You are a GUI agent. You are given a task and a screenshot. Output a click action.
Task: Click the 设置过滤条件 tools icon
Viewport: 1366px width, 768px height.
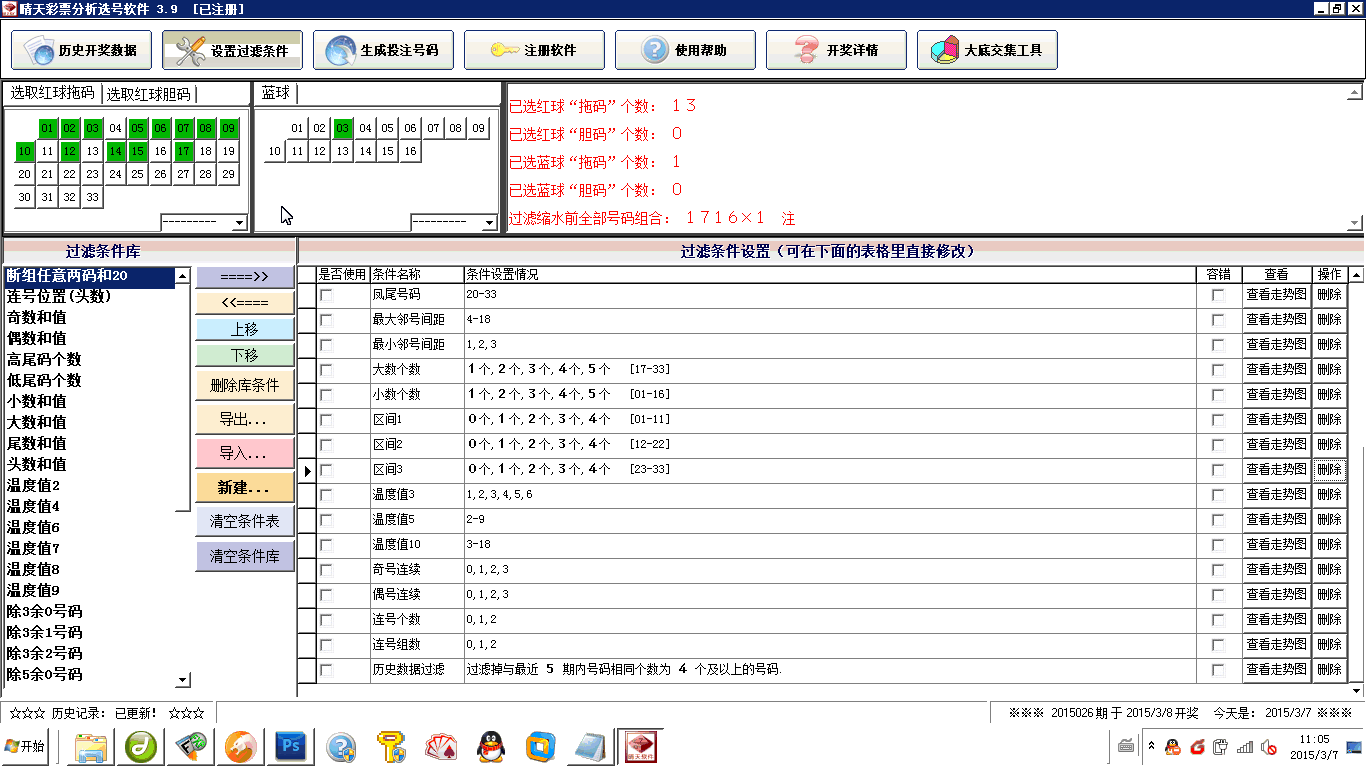tap(185, 50)
